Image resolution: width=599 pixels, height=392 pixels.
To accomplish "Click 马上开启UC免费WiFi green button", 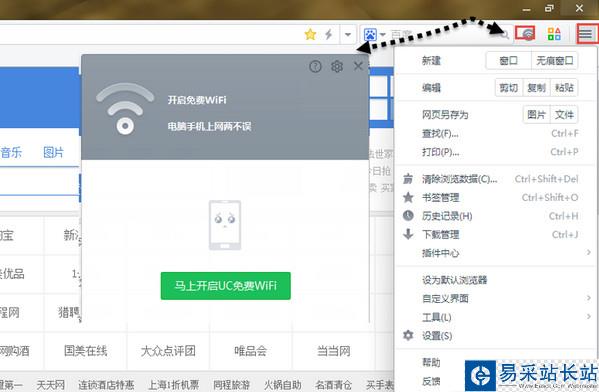I will point(225,286).
